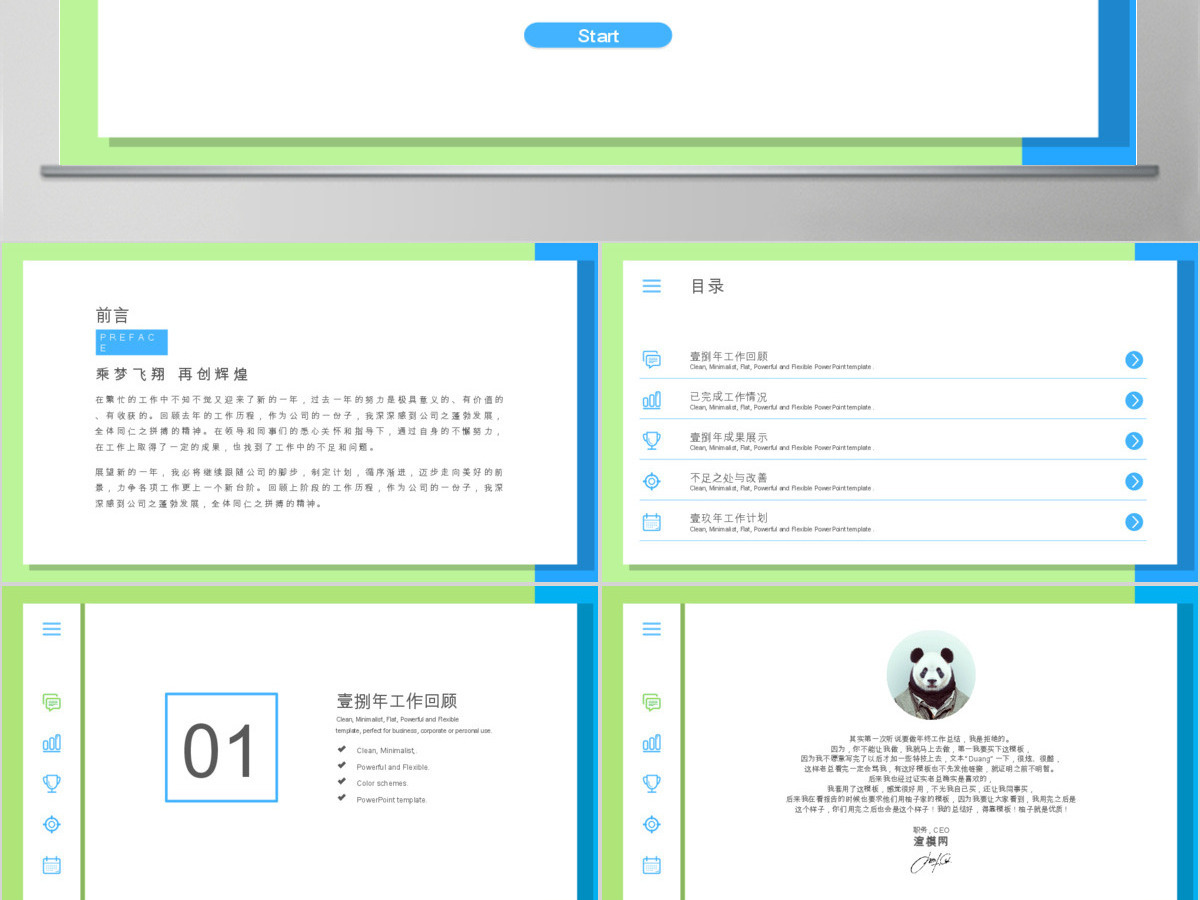Click the 壹捌年工作回顾 heading on the 01 slide
The image size is (1200, 900).
point(397,701)
